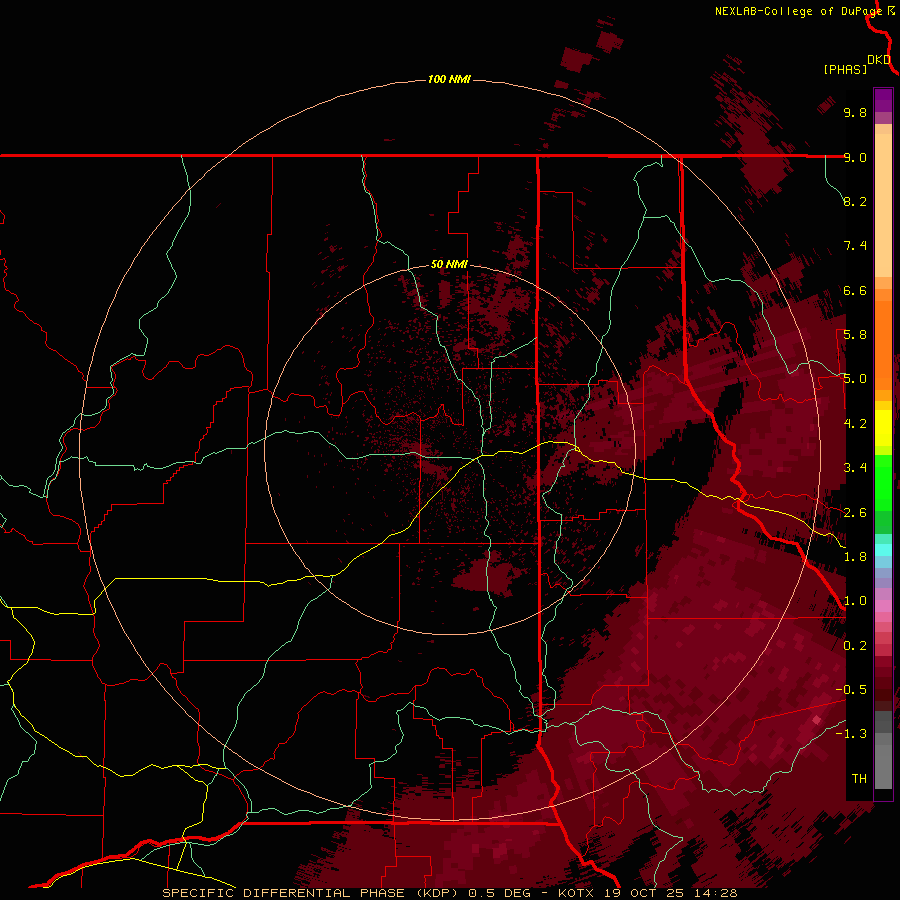Pick the purple swatch atop the color bar
The image size is (900, 900).
(883, 100)
